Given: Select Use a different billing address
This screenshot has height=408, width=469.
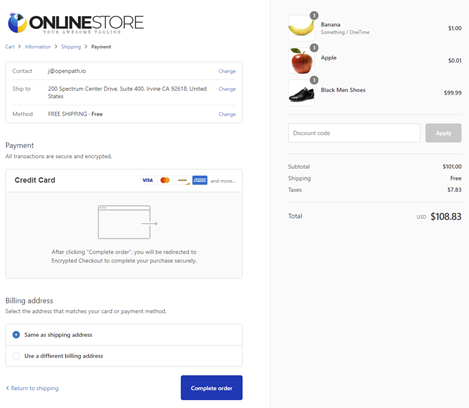Looking at the screenshot, I should 124,356.
